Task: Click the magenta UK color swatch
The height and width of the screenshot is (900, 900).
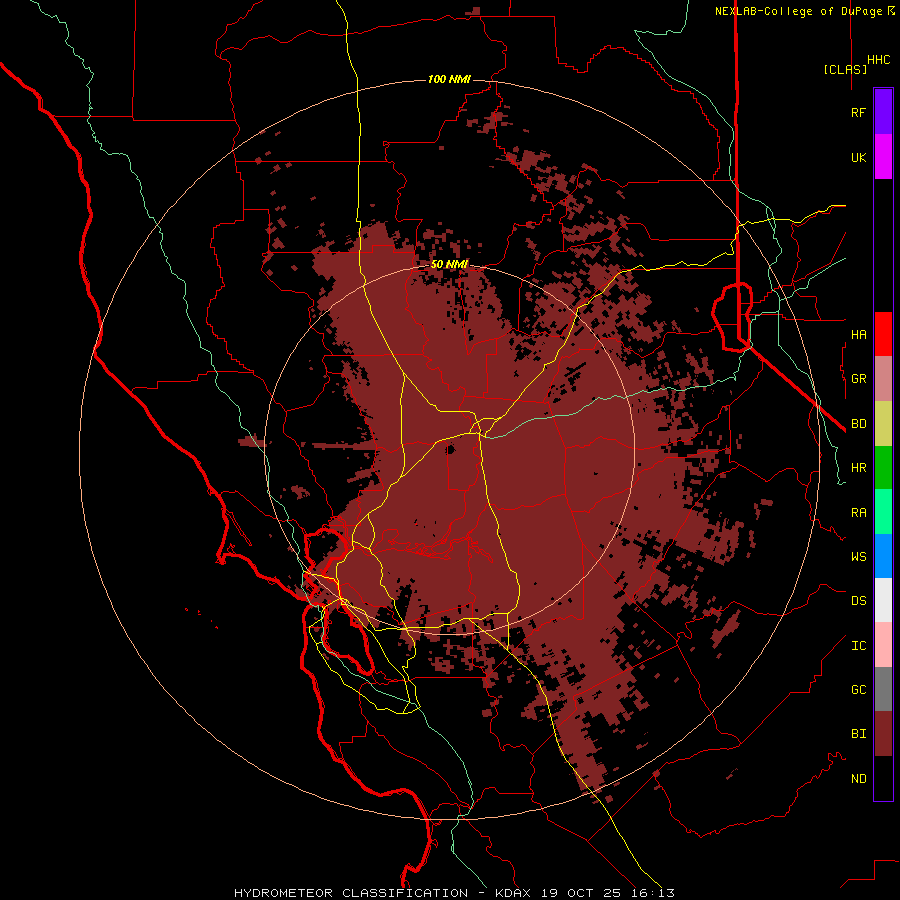Action: point(883,157)
